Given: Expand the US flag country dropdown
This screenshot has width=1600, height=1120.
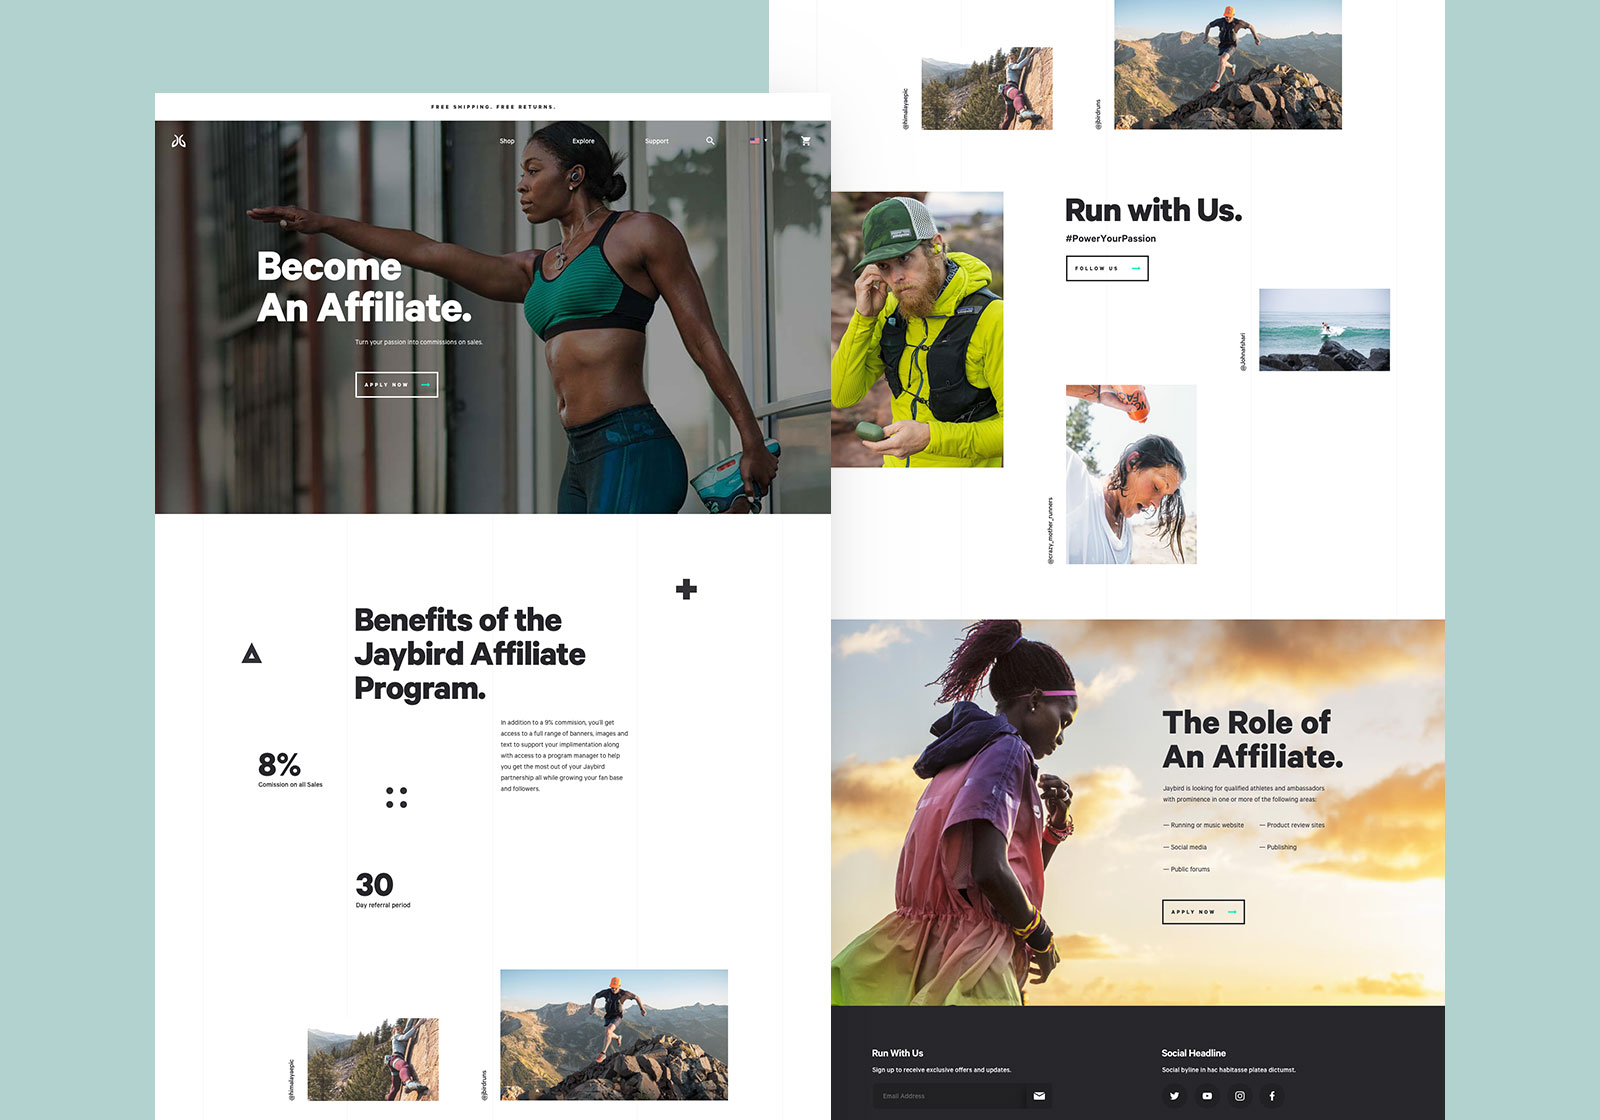Looking at the screenshot, I should point(758,141).
